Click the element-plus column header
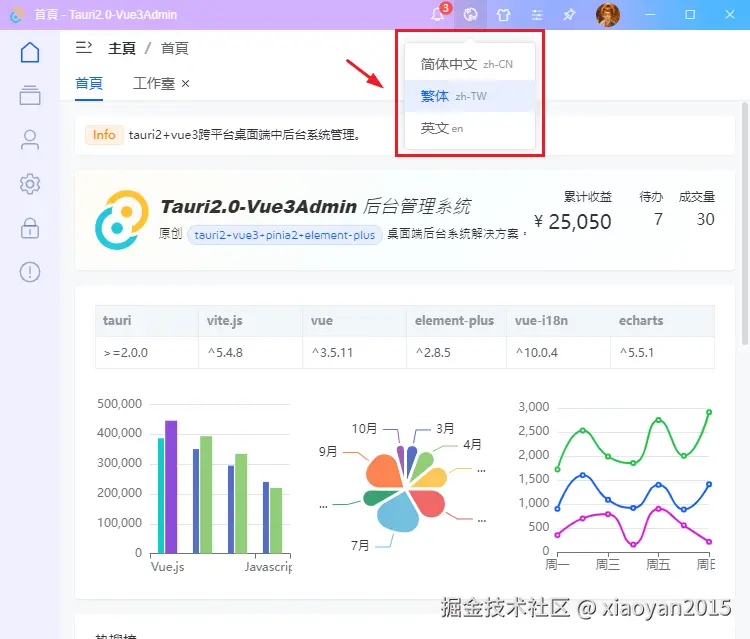The height and width of the screenshot is (639, 750). coord(454,320)
